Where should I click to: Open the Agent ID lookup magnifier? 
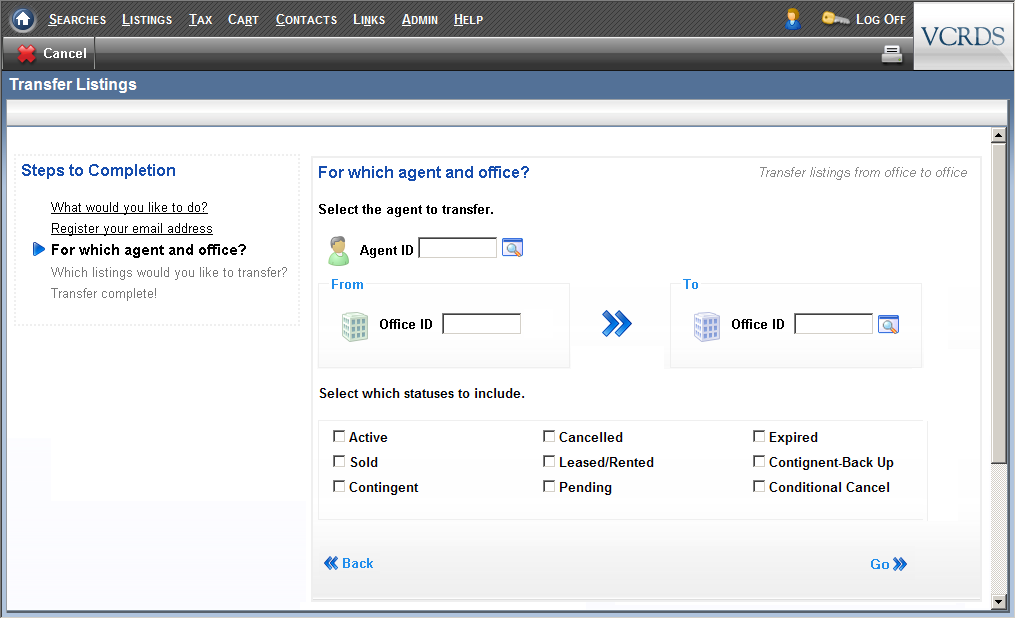pos(513,248)
